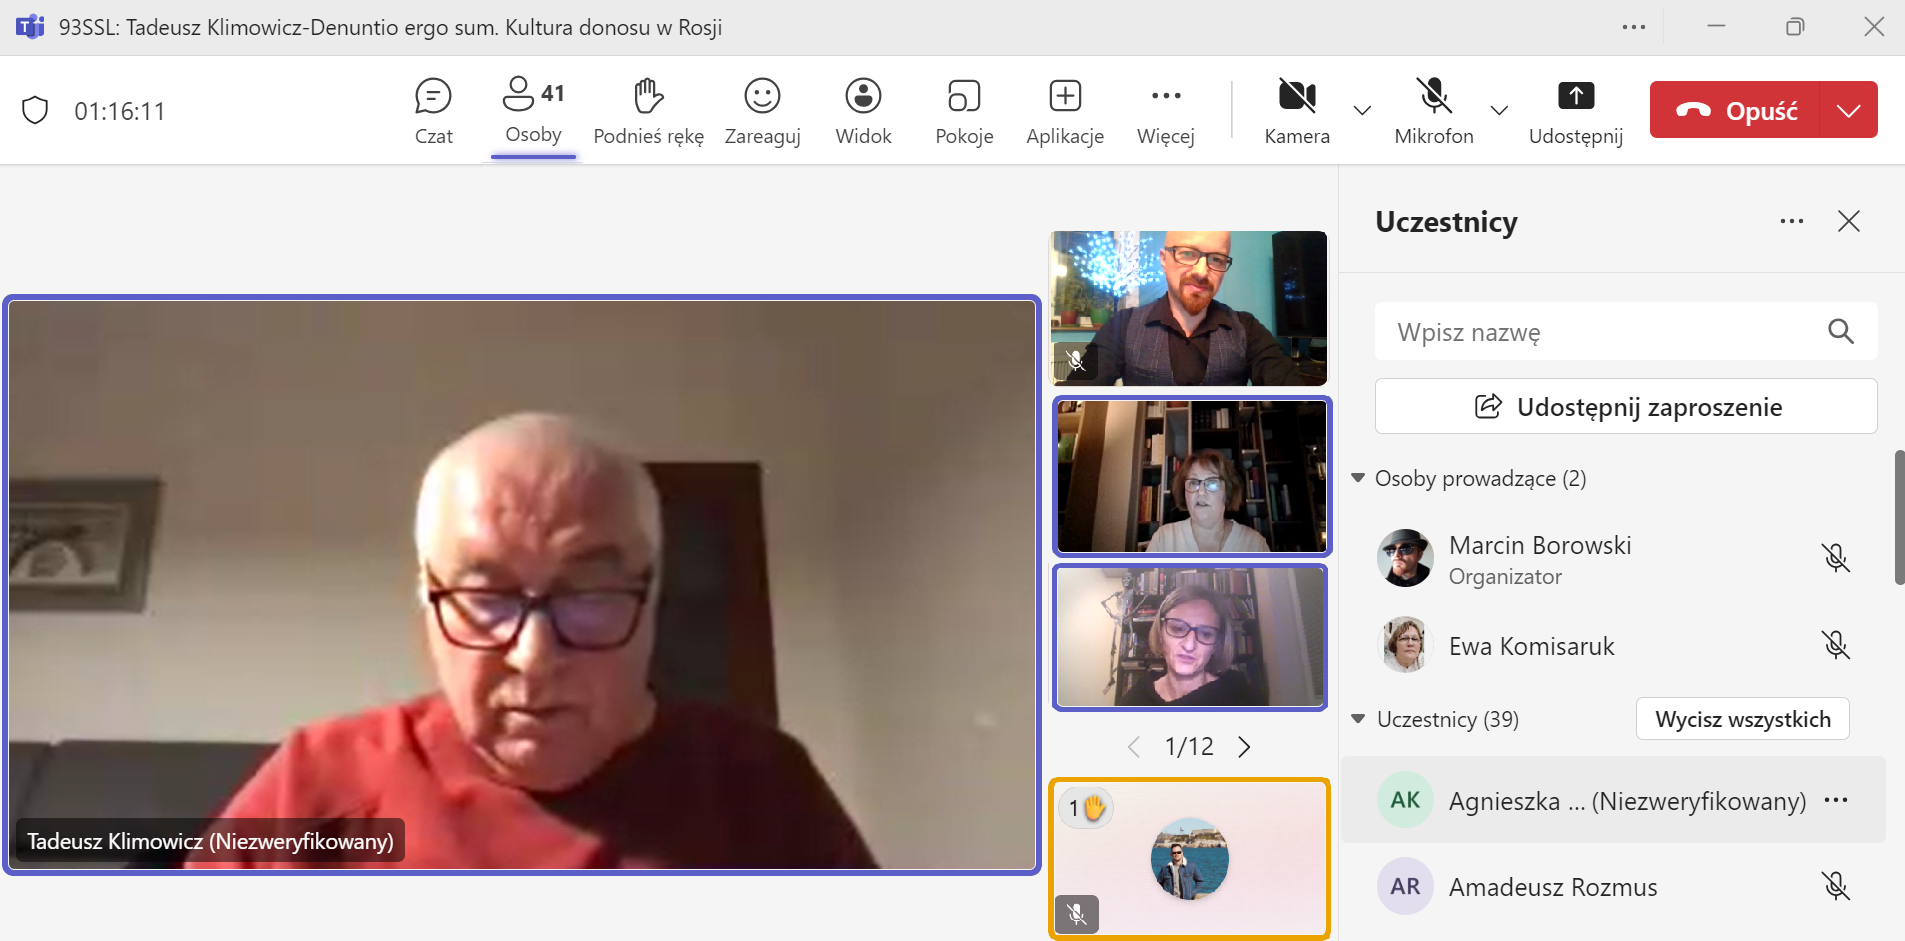Go to next page of video gallery
Image resolution: width=1905 pixels, height=941 pixels.
point(1244,747)
